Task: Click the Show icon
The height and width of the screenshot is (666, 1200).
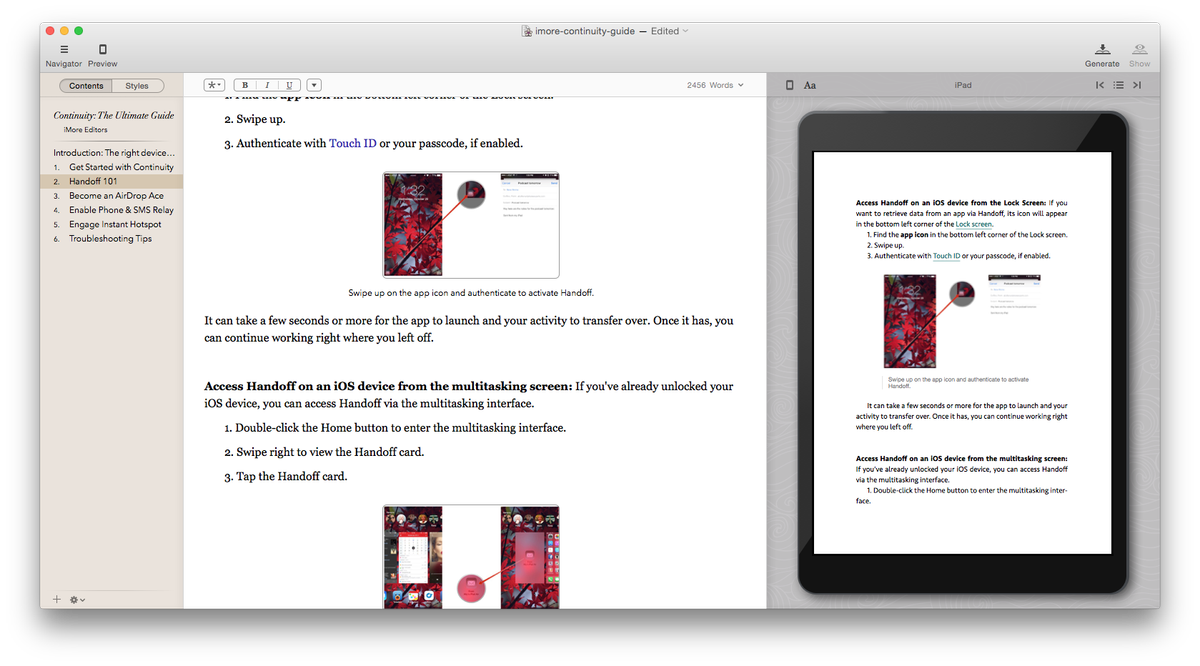Action: tap(1139, 50)
